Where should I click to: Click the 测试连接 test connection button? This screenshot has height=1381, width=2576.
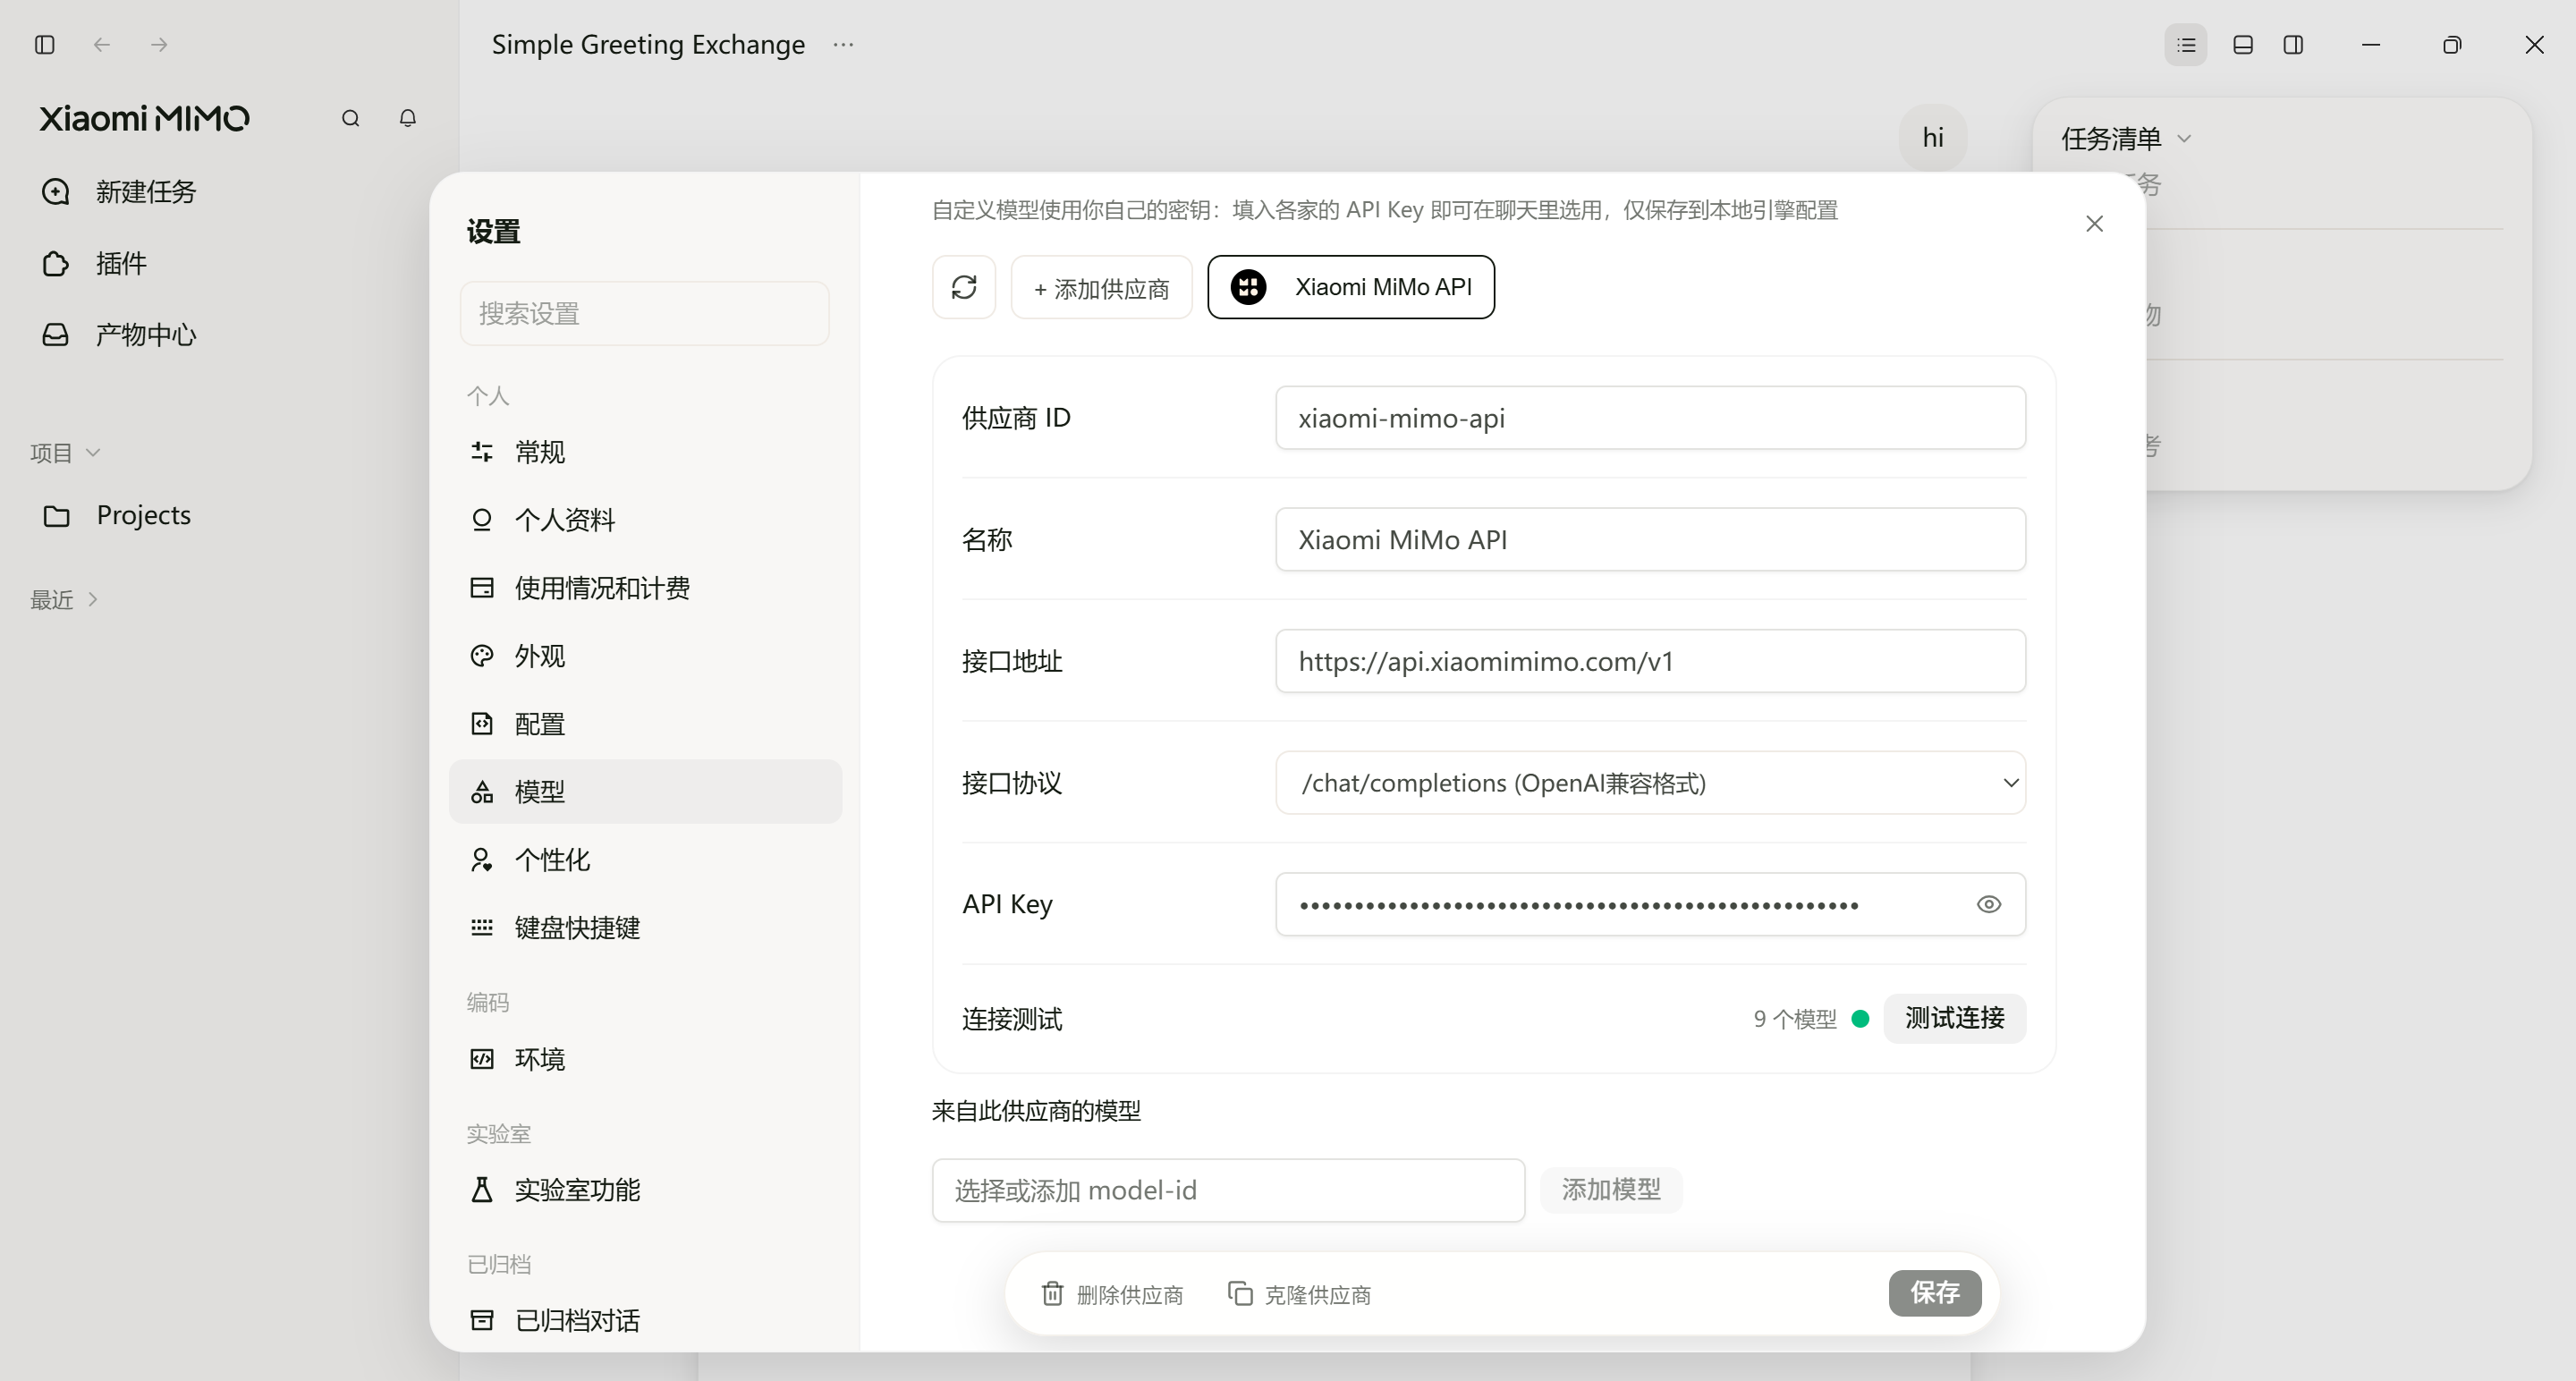pyautogui.click(x=1954, y=1018)
